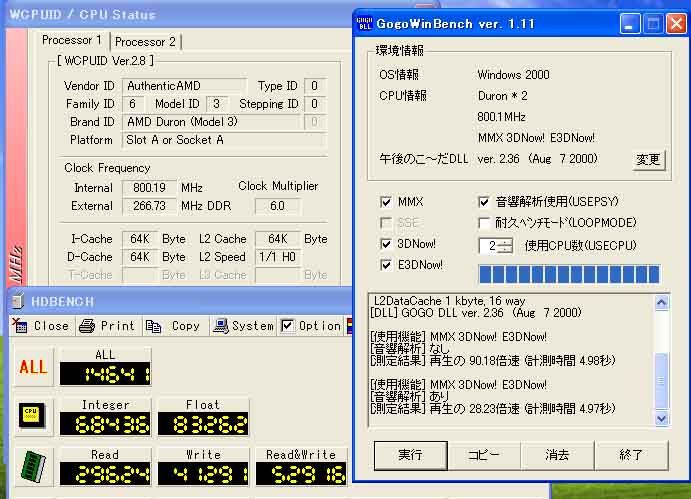Screen dimensions: 691x499
Task: Open System info in HDBENCH toolbar
Action: coord(243,326)
